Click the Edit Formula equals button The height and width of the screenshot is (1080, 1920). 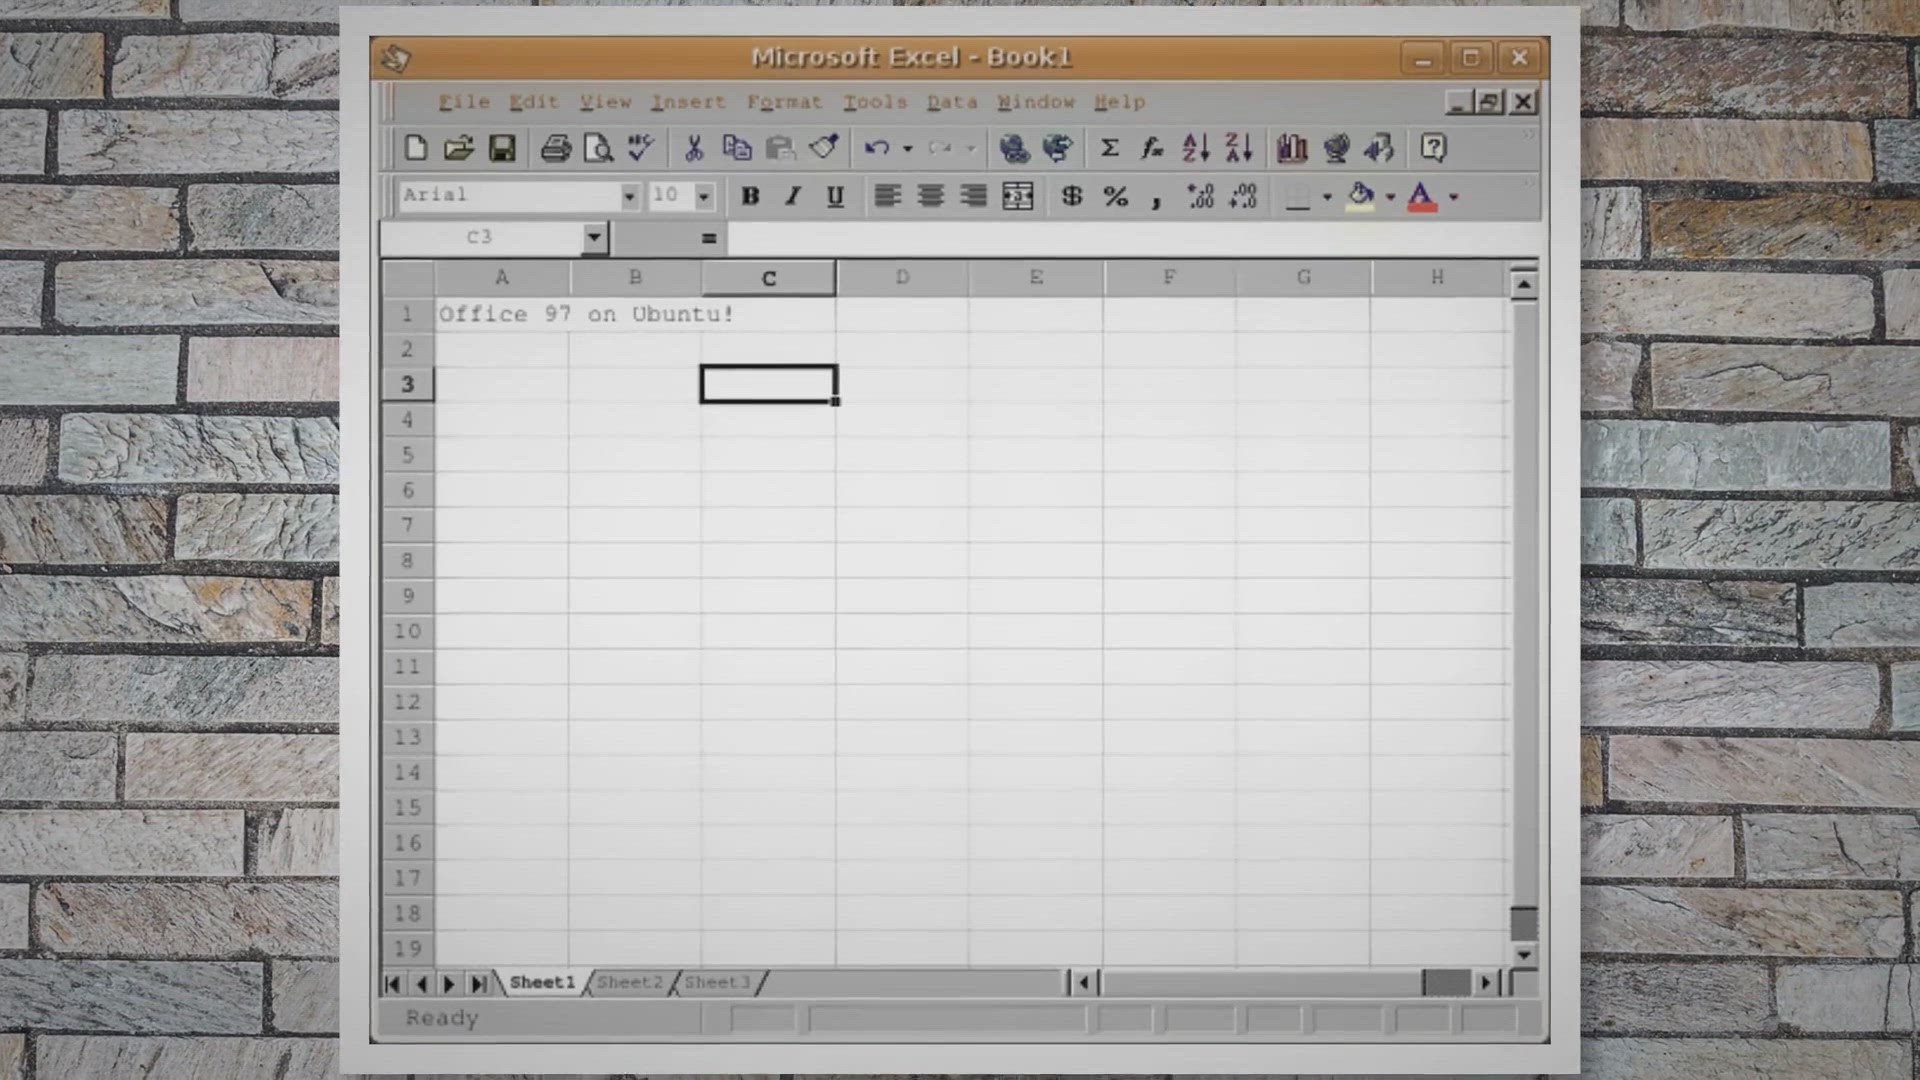(709, 238)
